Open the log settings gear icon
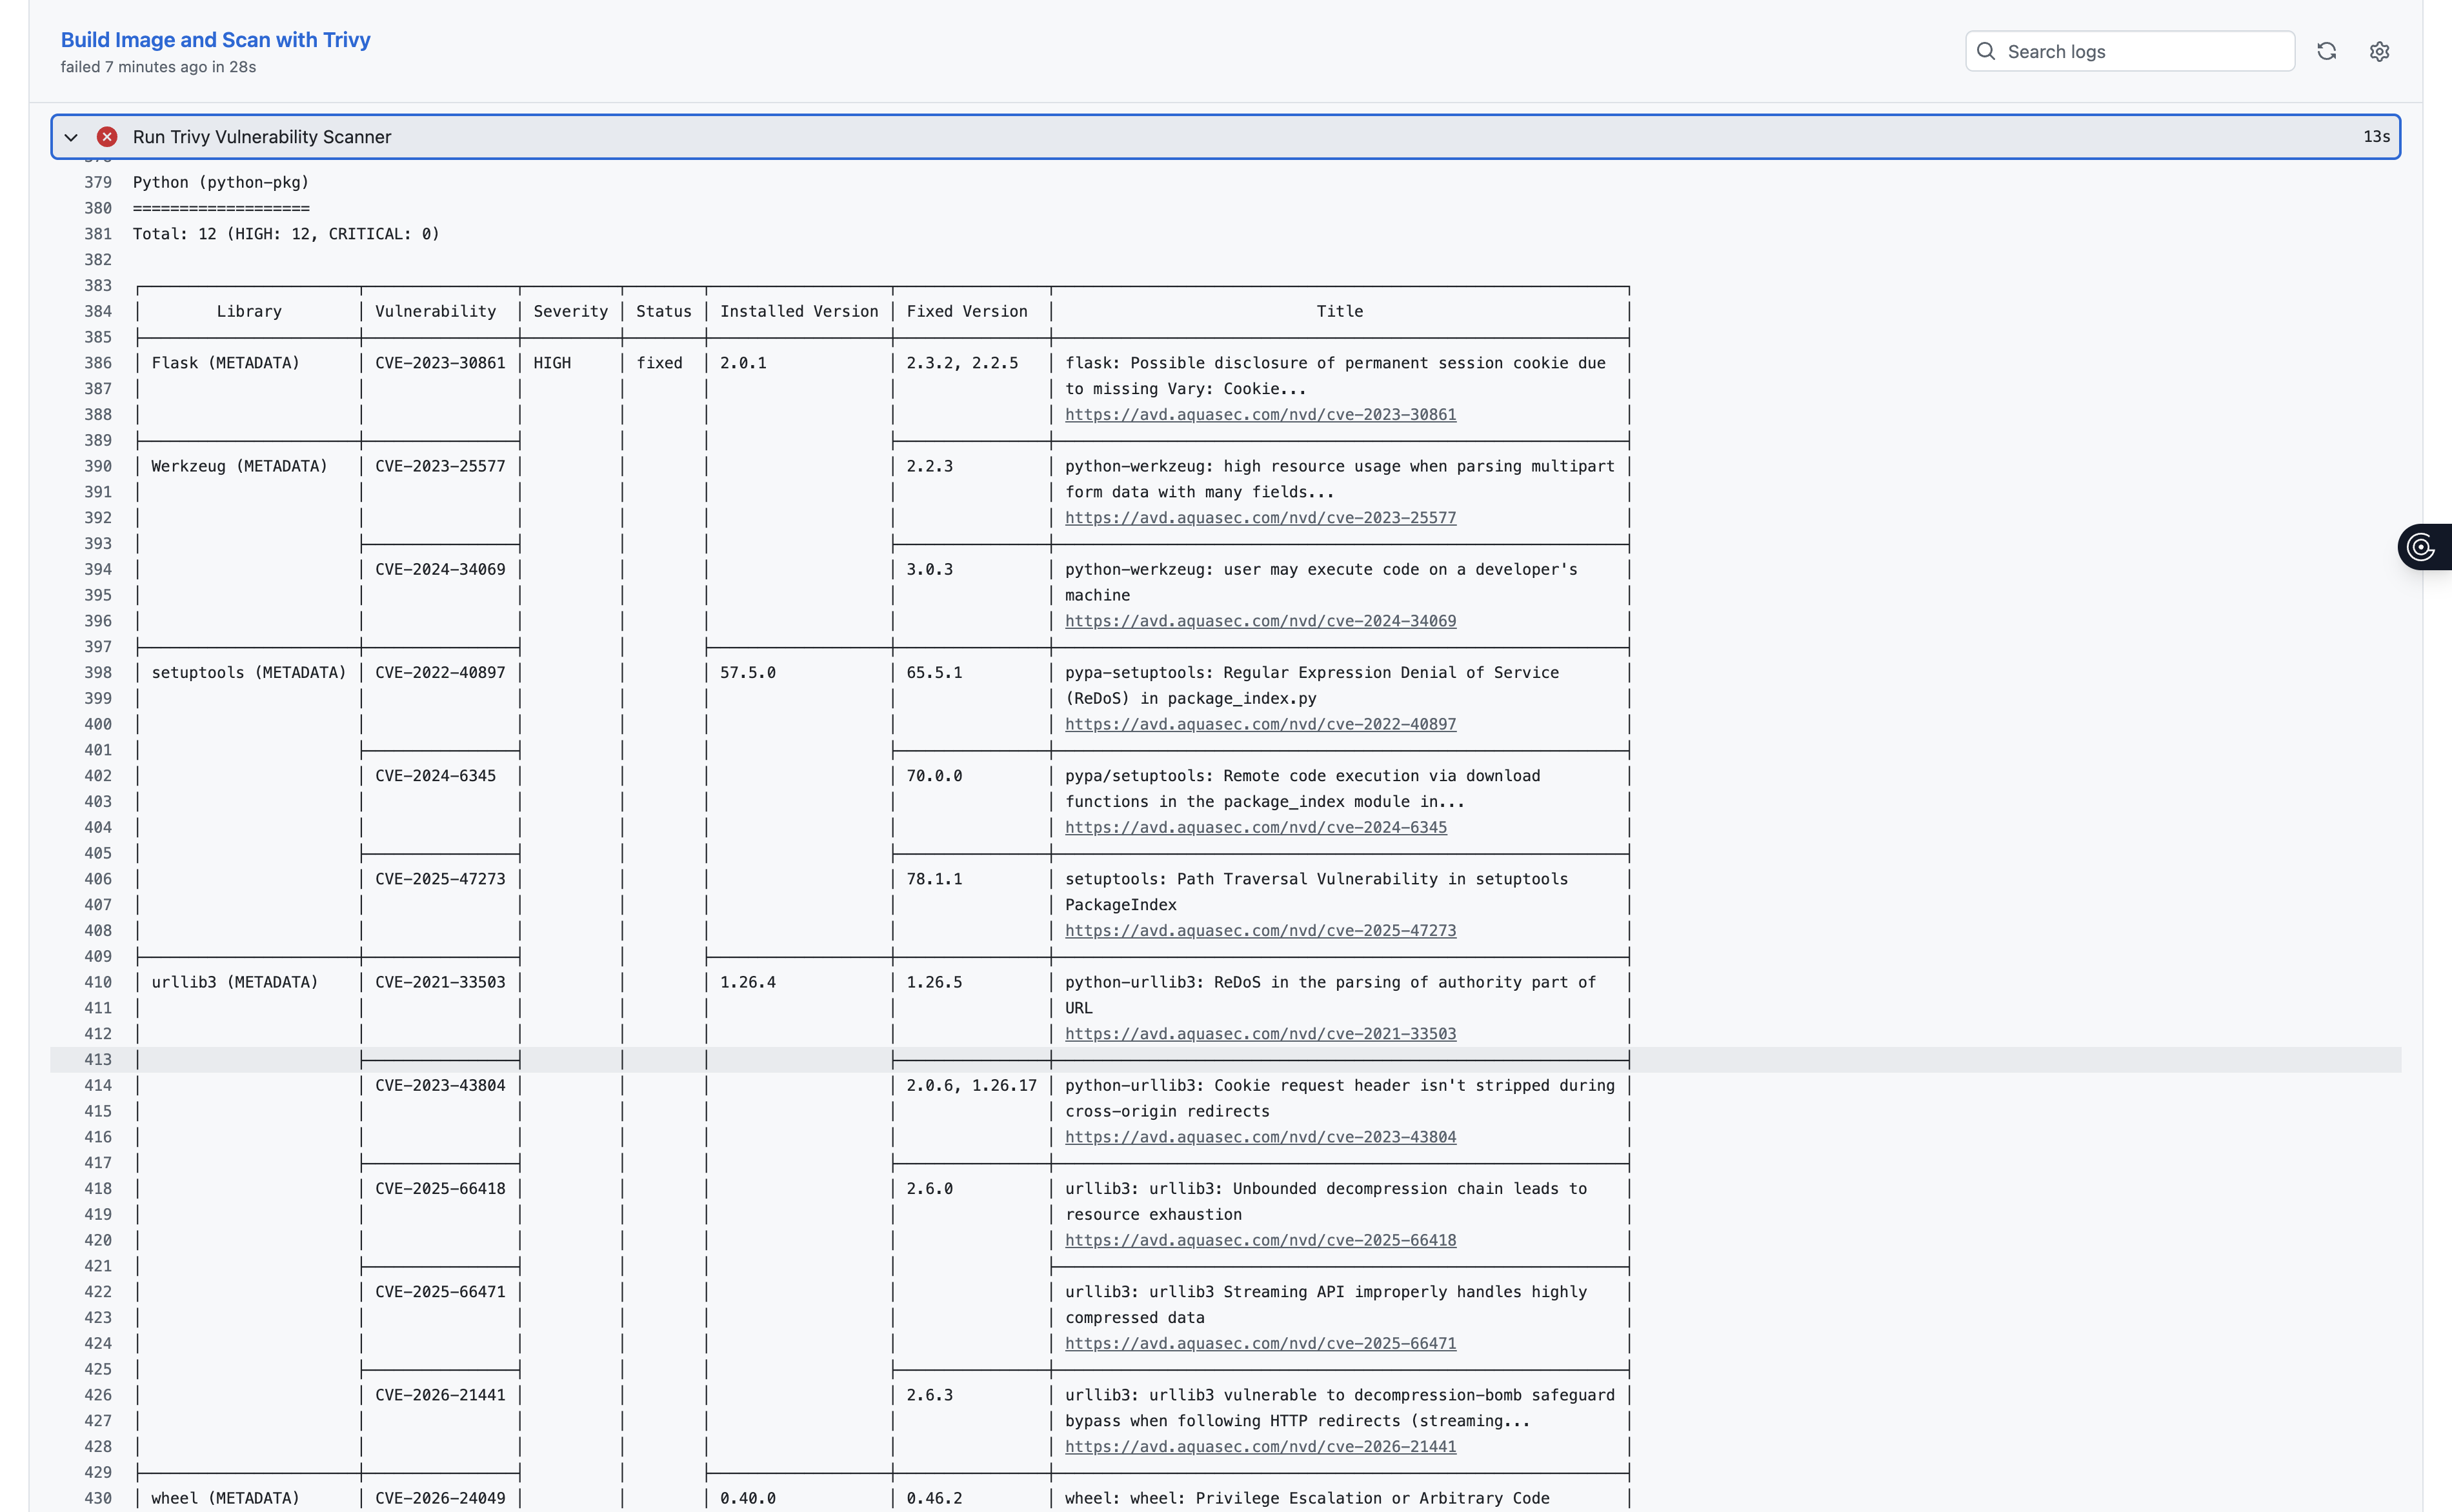 pos(2379,51)
